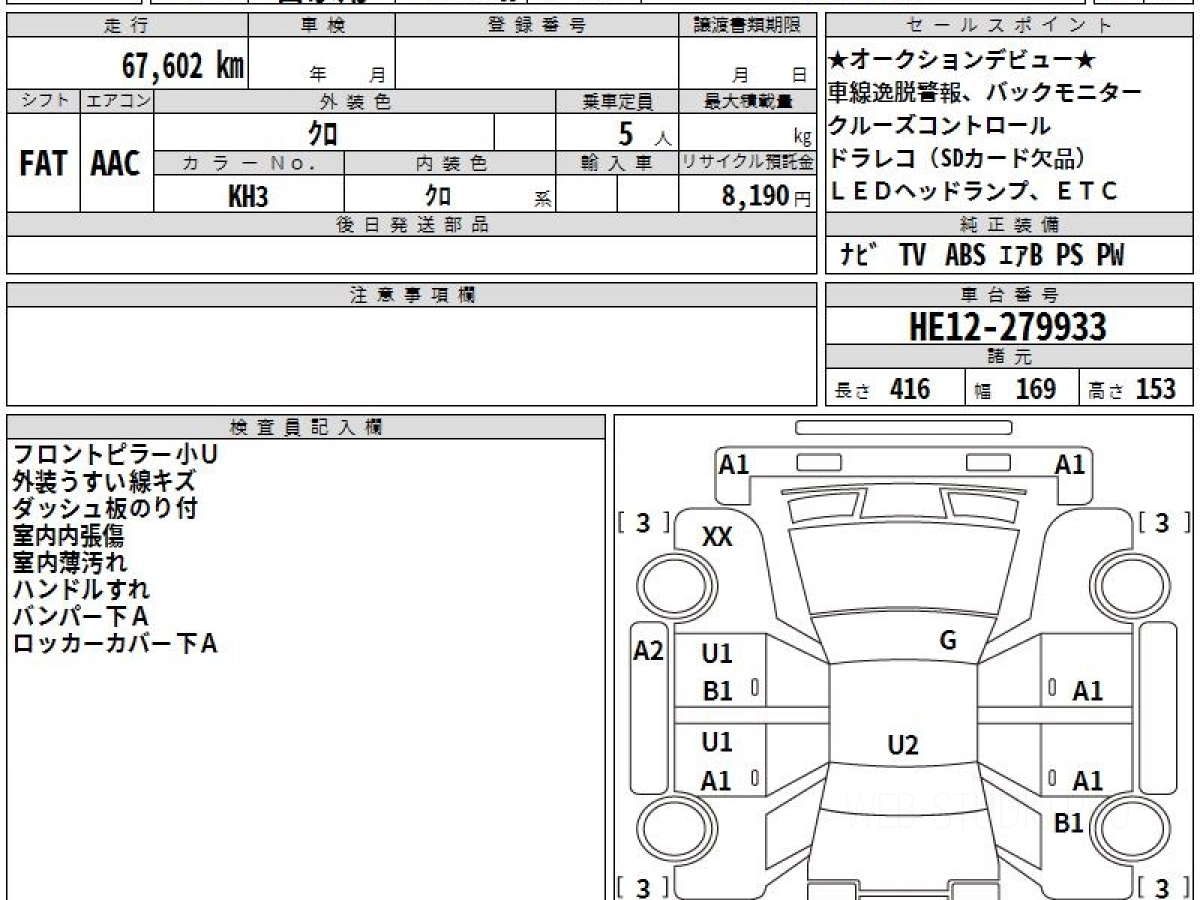Click the XX mark on the car diagram

(717, 538)
